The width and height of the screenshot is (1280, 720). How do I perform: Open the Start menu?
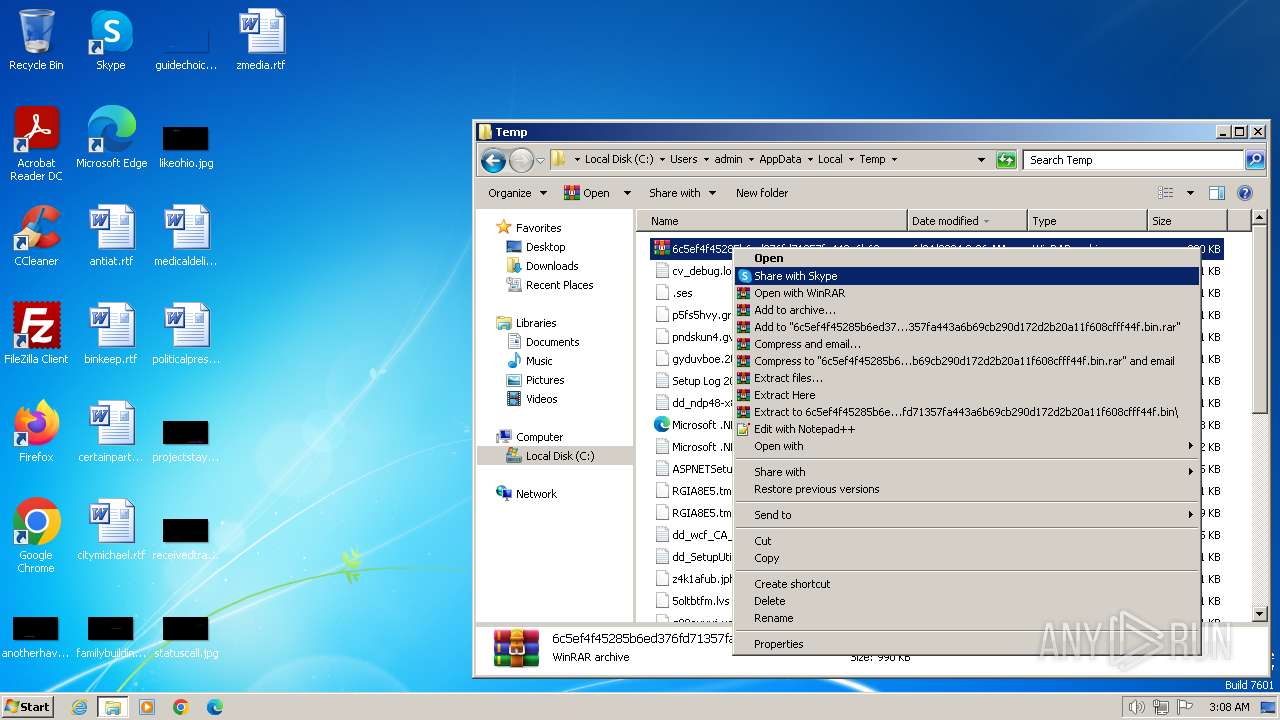click(x=28, y=707)
